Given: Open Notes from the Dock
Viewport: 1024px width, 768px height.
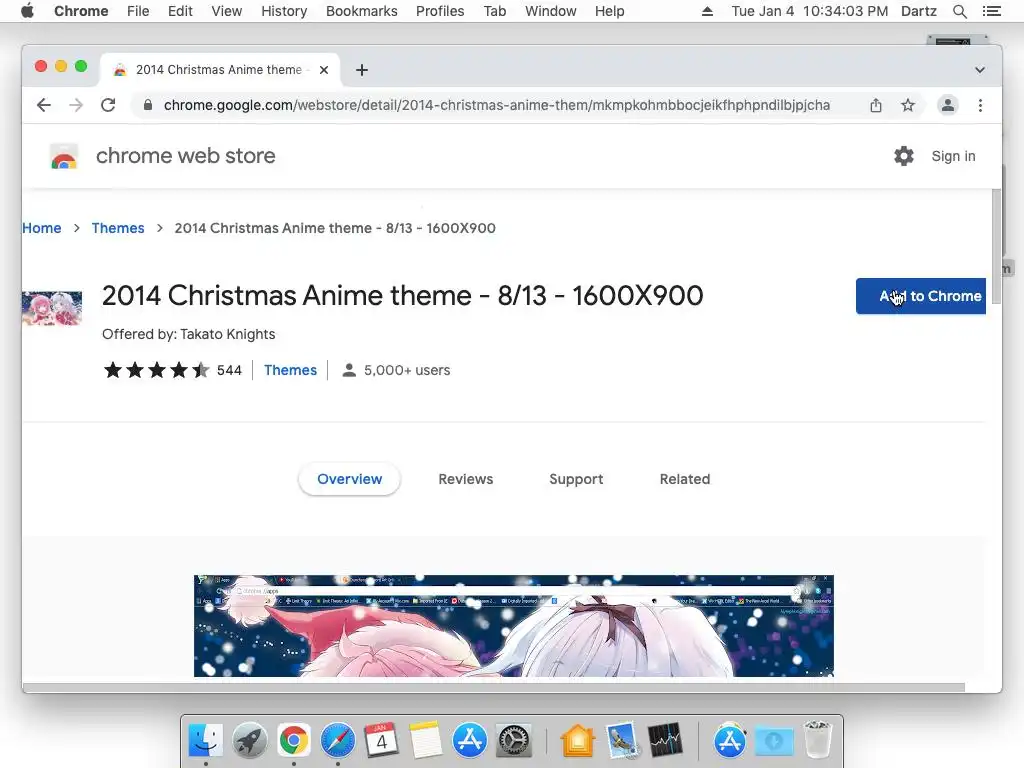Looking at the screenshot, I should pos(426,741).
